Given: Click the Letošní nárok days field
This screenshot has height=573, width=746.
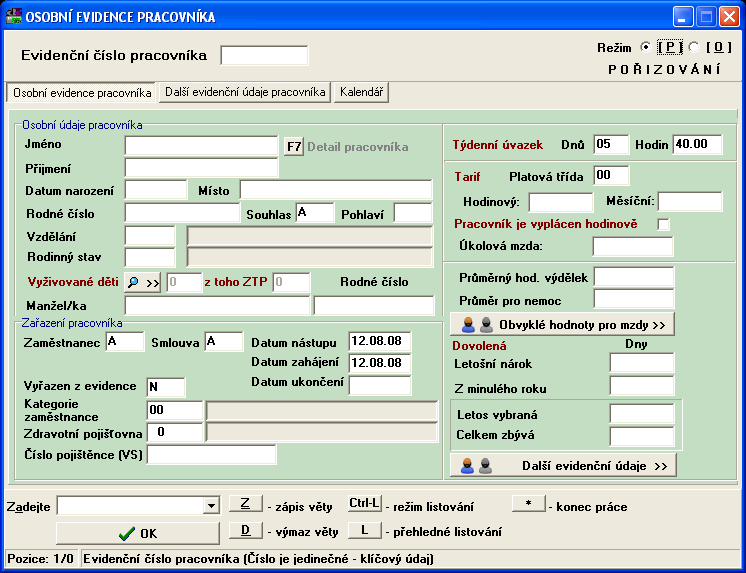Looking at the screenshot, I should point(642,363).
